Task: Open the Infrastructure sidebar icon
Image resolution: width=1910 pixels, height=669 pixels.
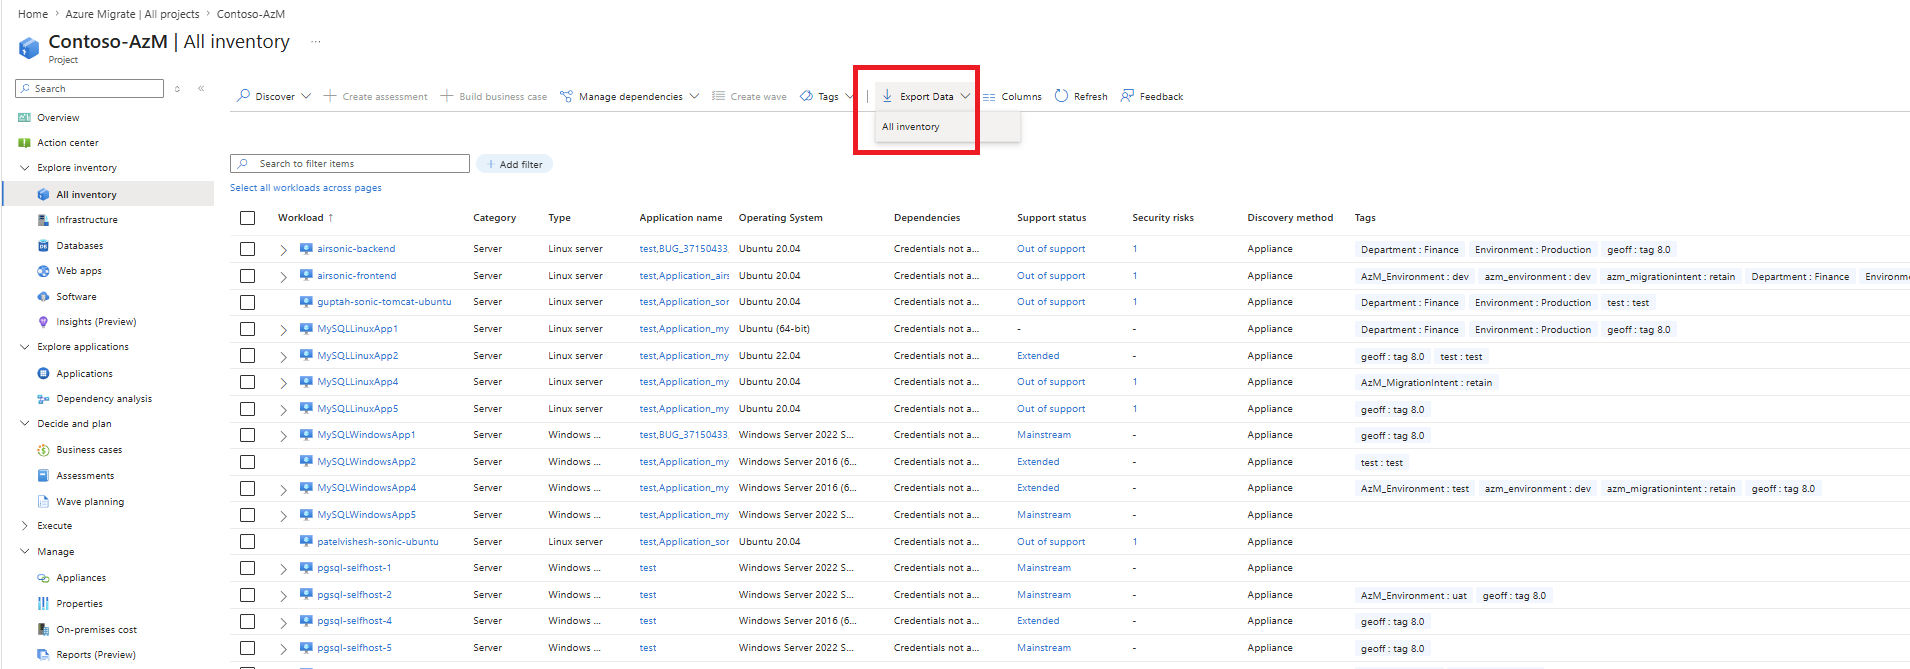Action: [43, 220]
